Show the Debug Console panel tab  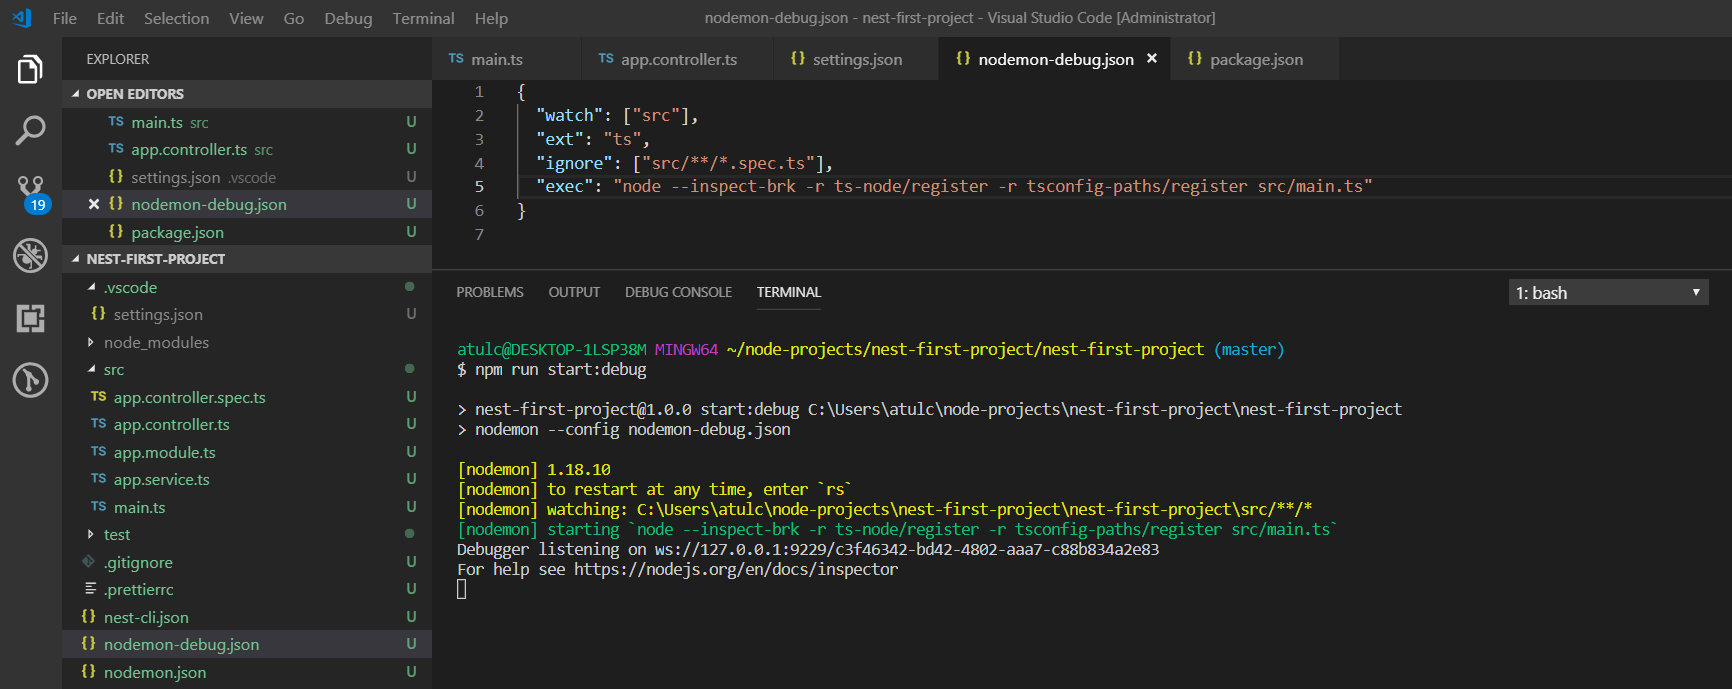coord(678,292)
